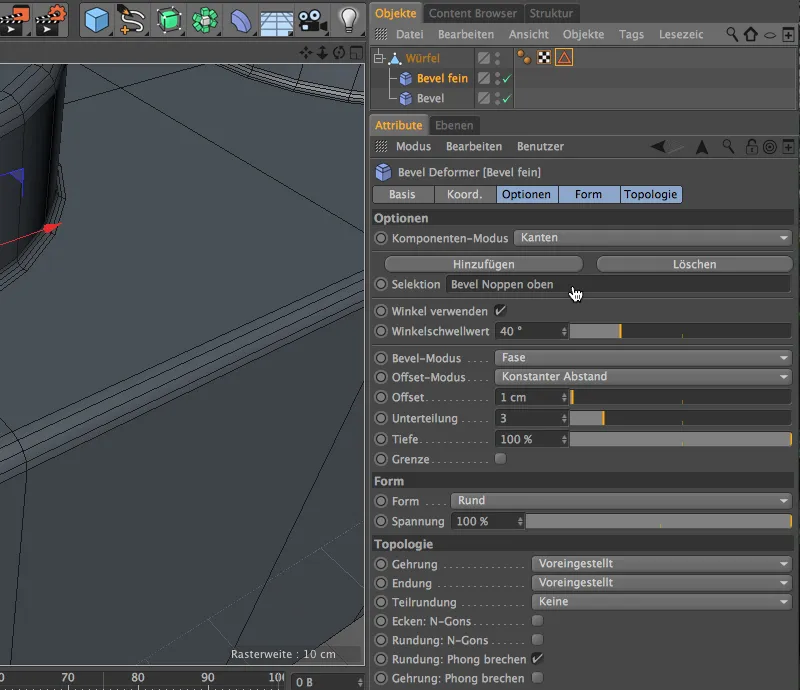Open the Datei menu

click(410, 34)
